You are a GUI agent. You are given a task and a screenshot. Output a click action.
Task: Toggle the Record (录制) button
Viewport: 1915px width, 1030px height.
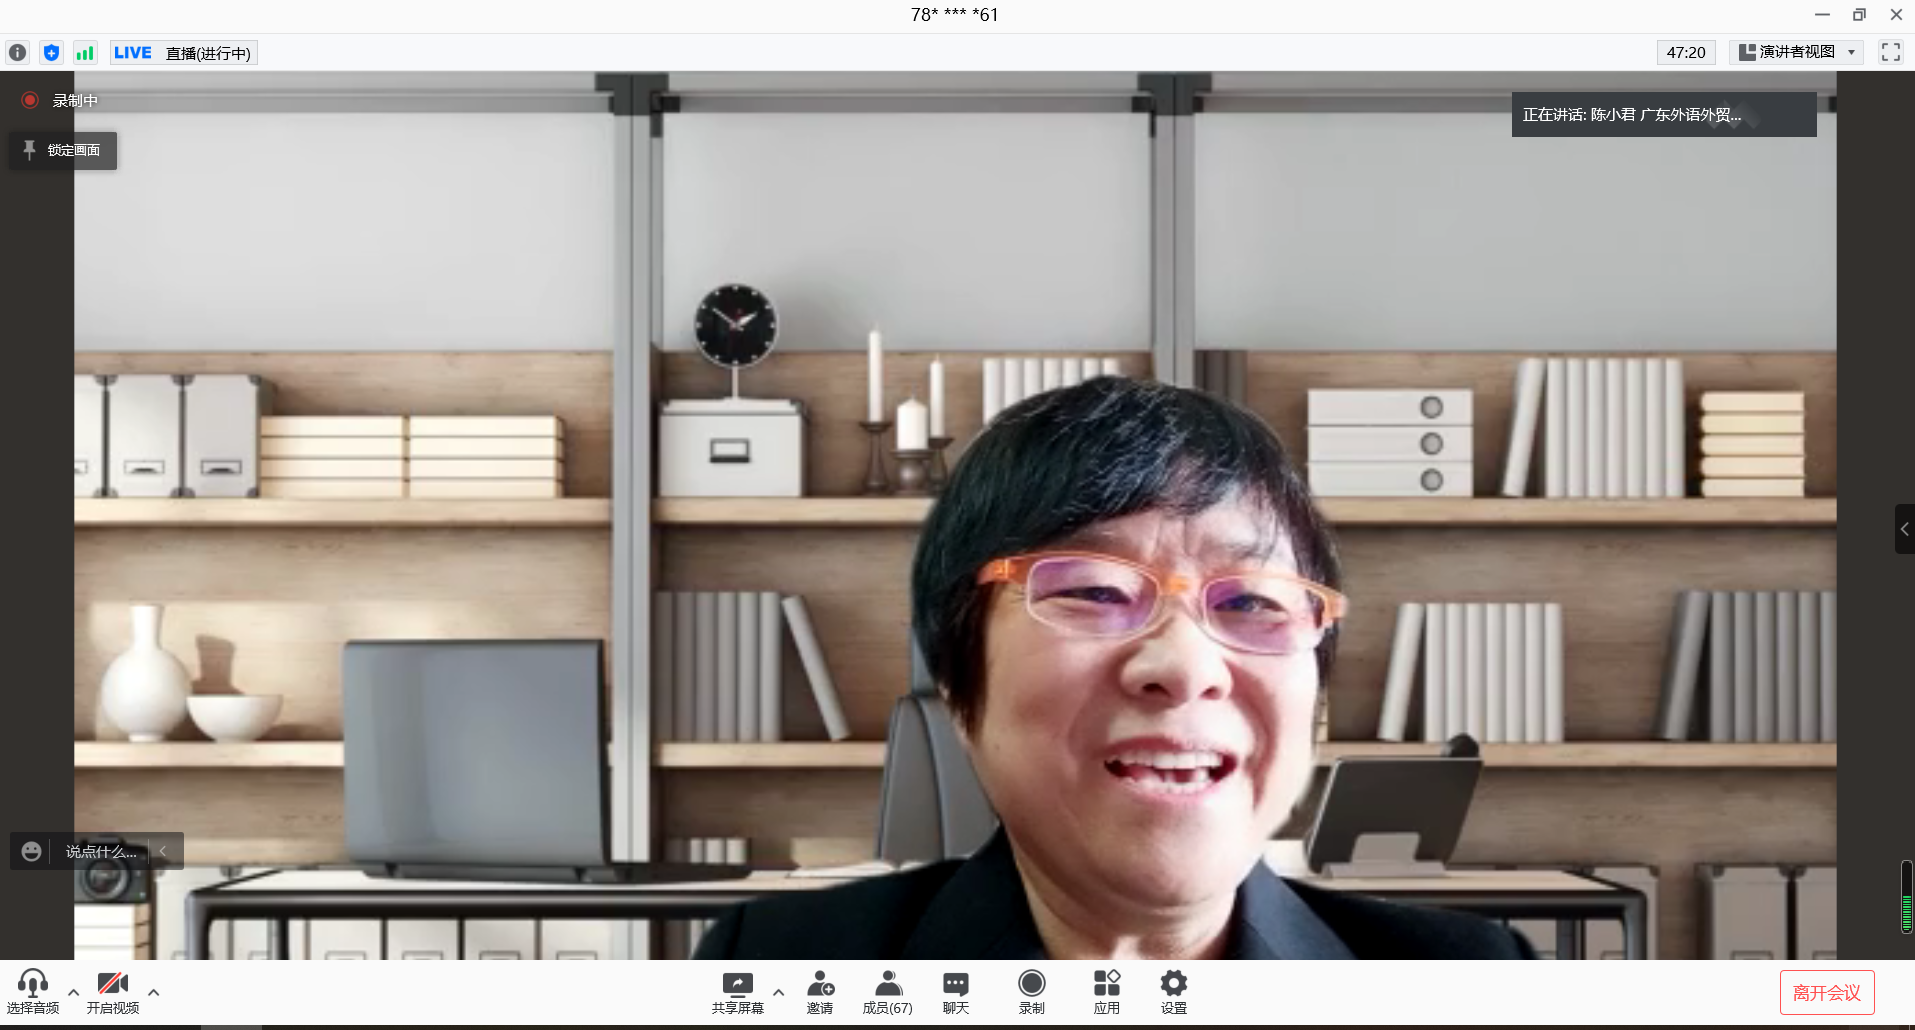(x=1031, y=991)
